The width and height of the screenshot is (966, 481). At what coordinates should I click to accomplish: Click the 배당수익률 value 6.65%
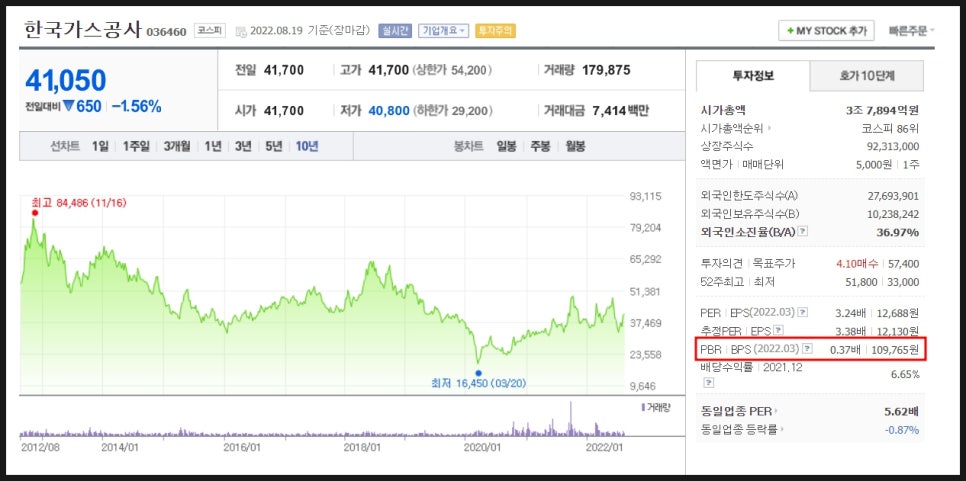905,374
